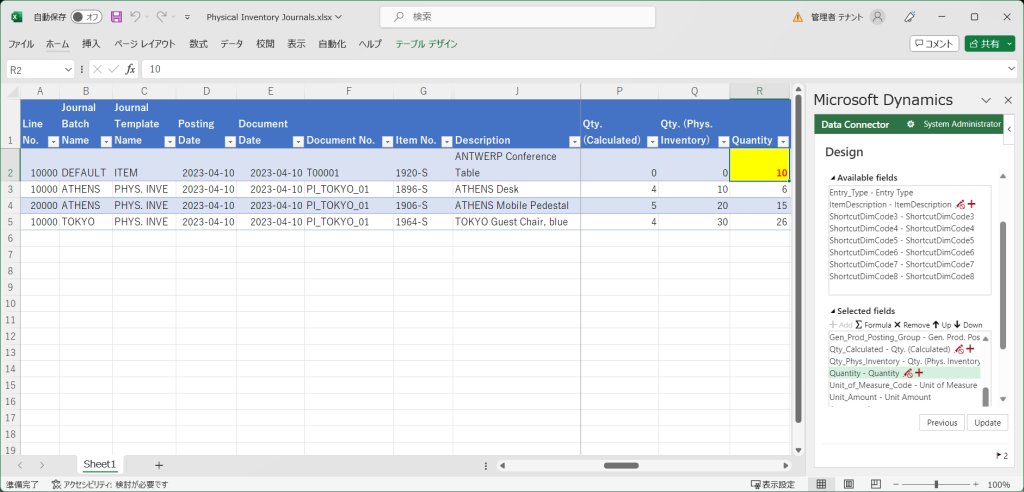
Task: Open the 数式 (Formulas) ribbon tab
Action: tap(199, 44)
